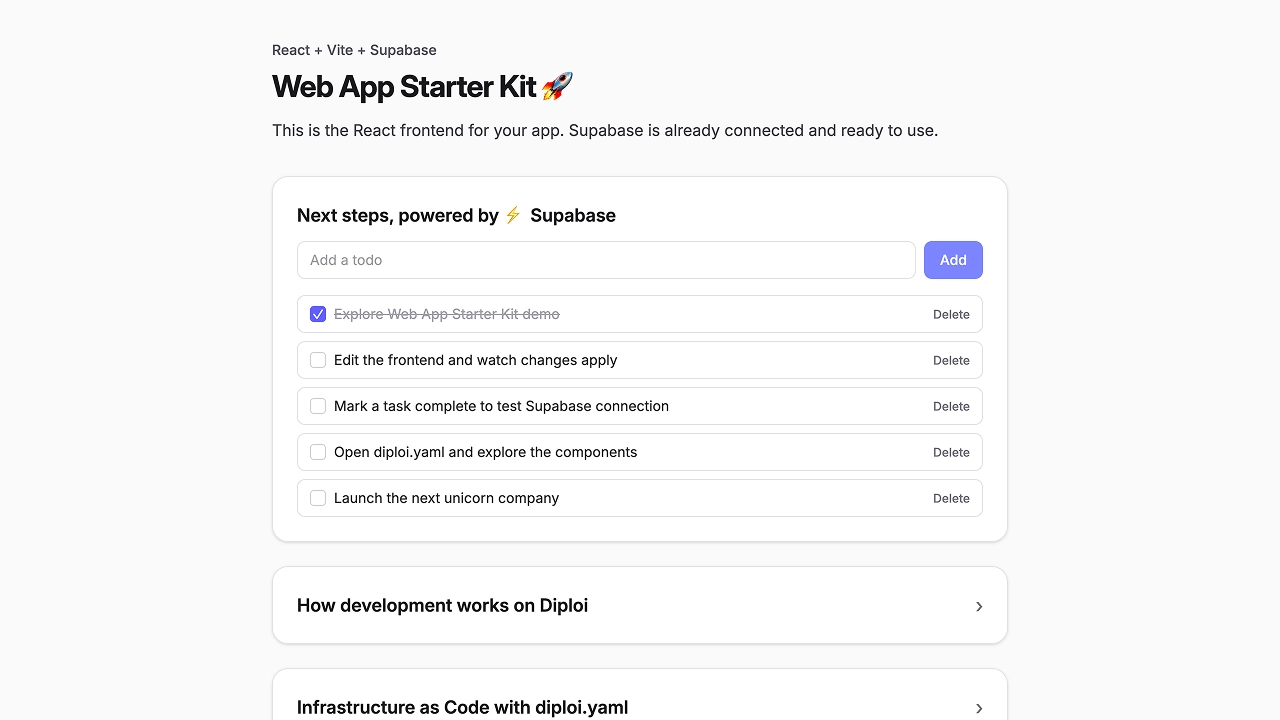Expand How development works on Diploi chevron
This screenshot has width=1280, height=720.
979,606
